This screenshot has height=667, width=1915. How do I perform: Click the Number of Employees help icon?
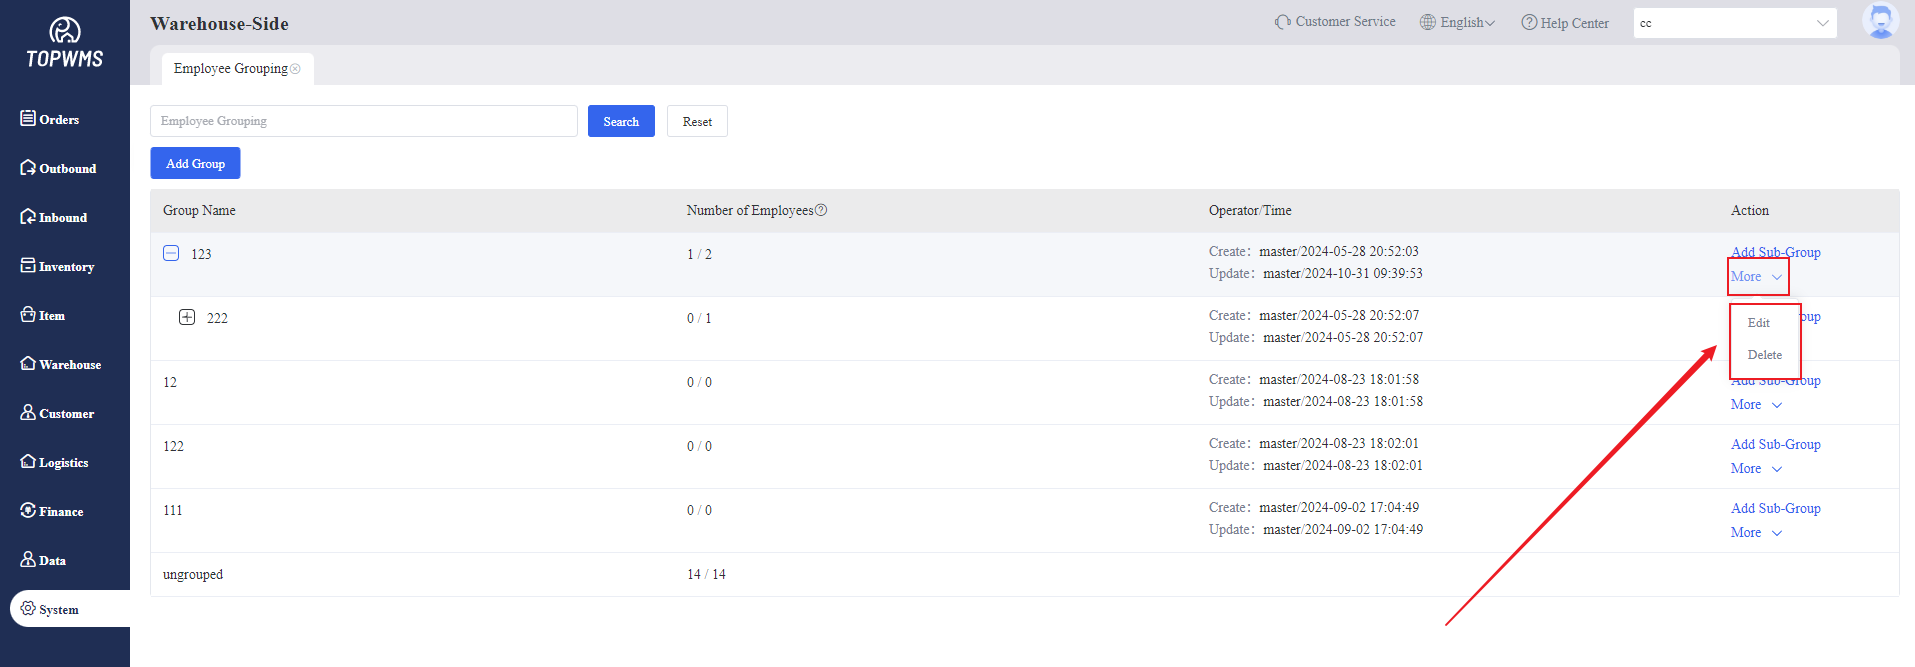pos(821,210)
